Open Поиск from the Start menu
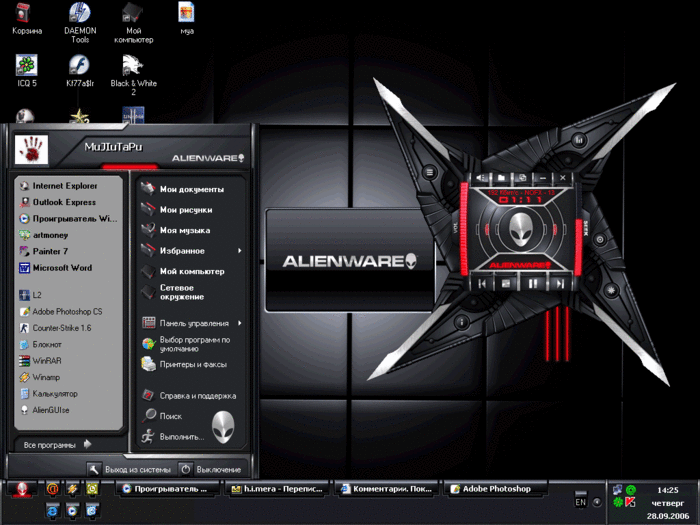 [x=162, y=416]
